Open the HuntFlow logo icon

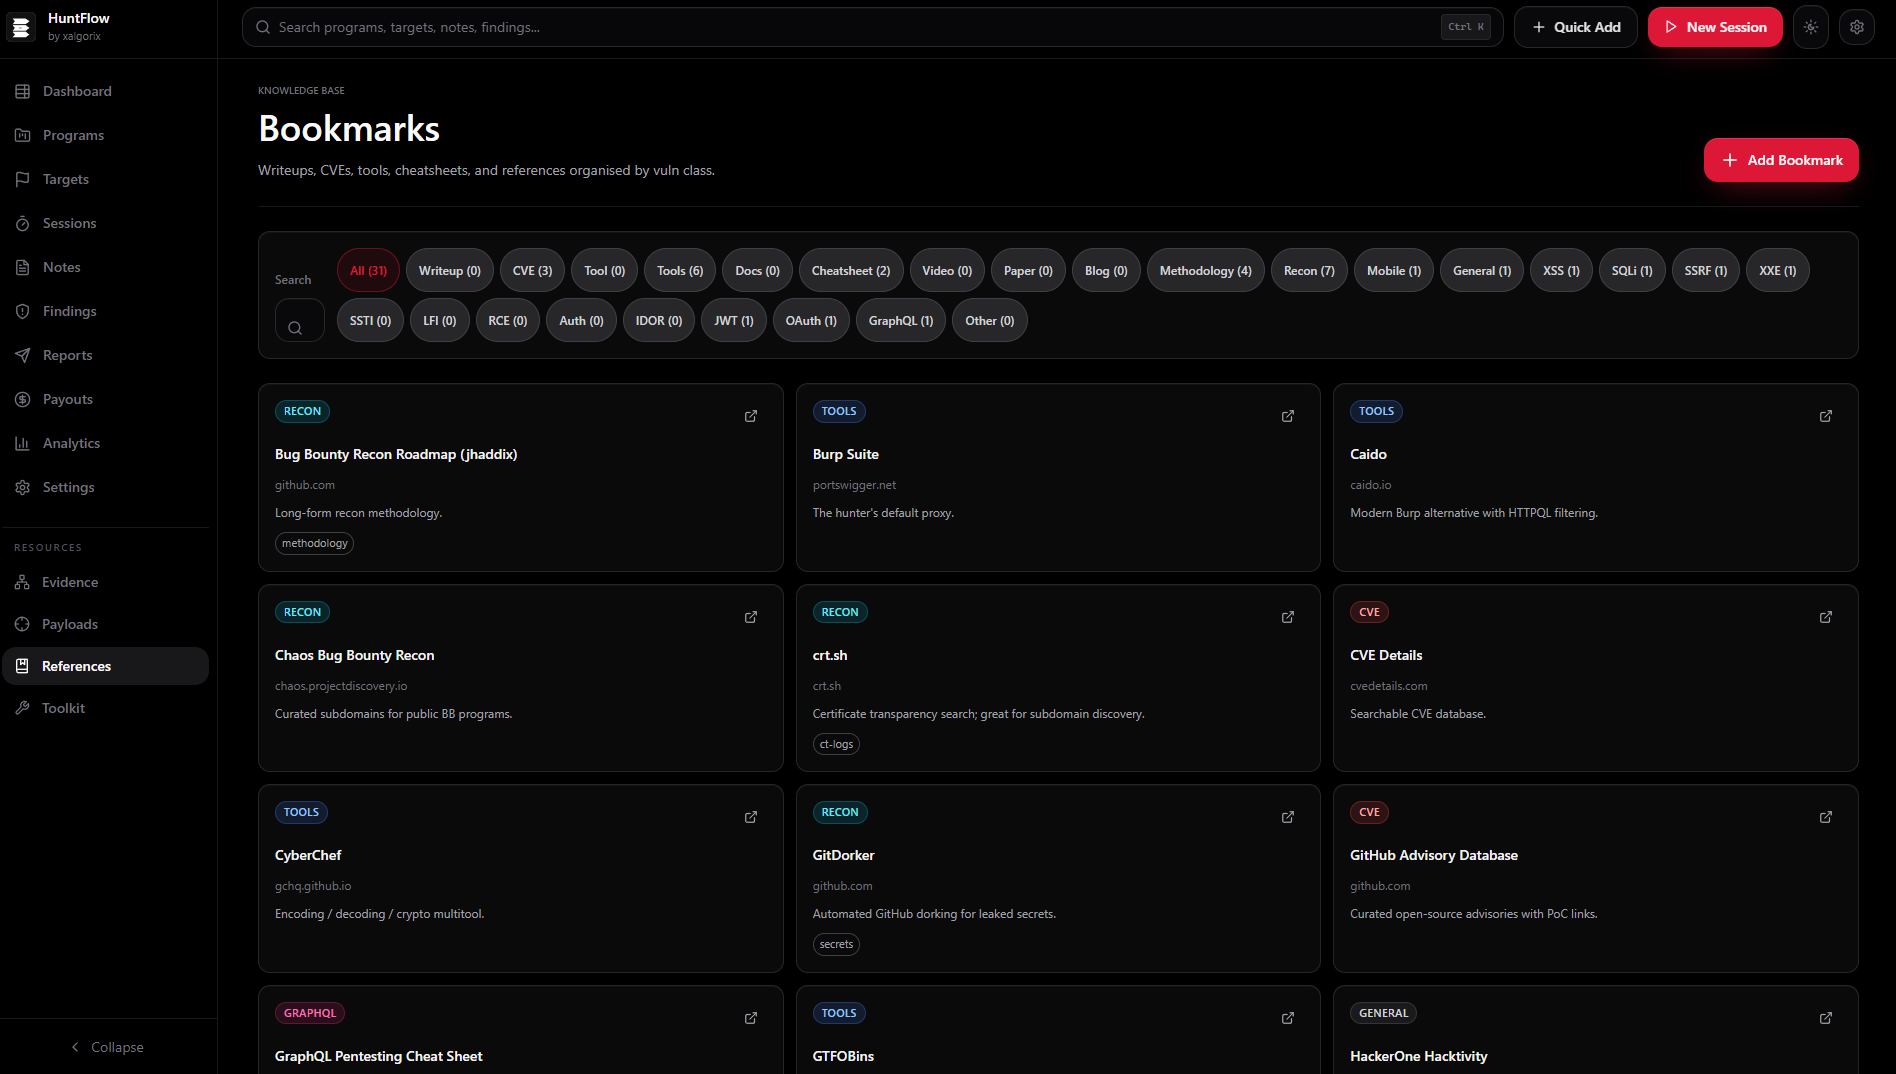pyautogui.click(x=21, y=27)
